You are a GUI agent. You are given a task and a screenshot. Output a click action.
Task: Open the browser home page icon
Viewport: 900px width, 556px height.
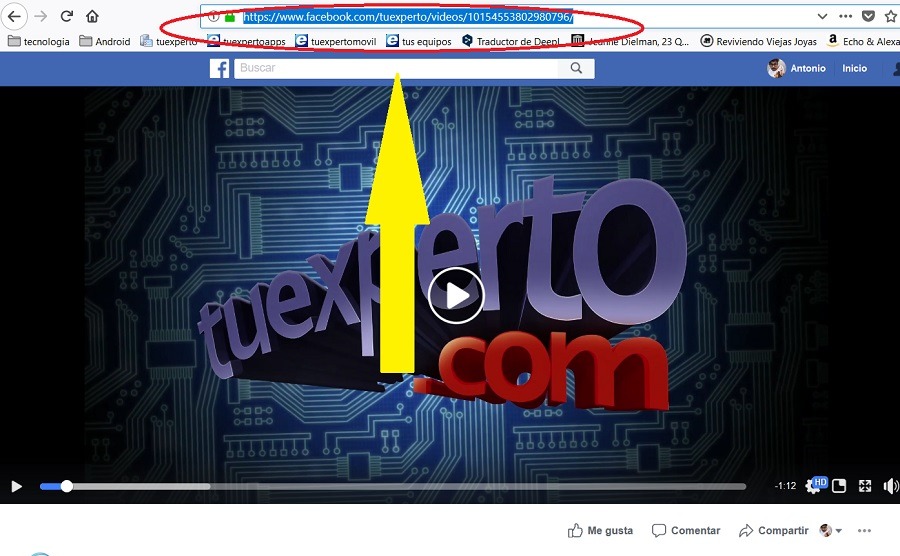coord(92,16)
